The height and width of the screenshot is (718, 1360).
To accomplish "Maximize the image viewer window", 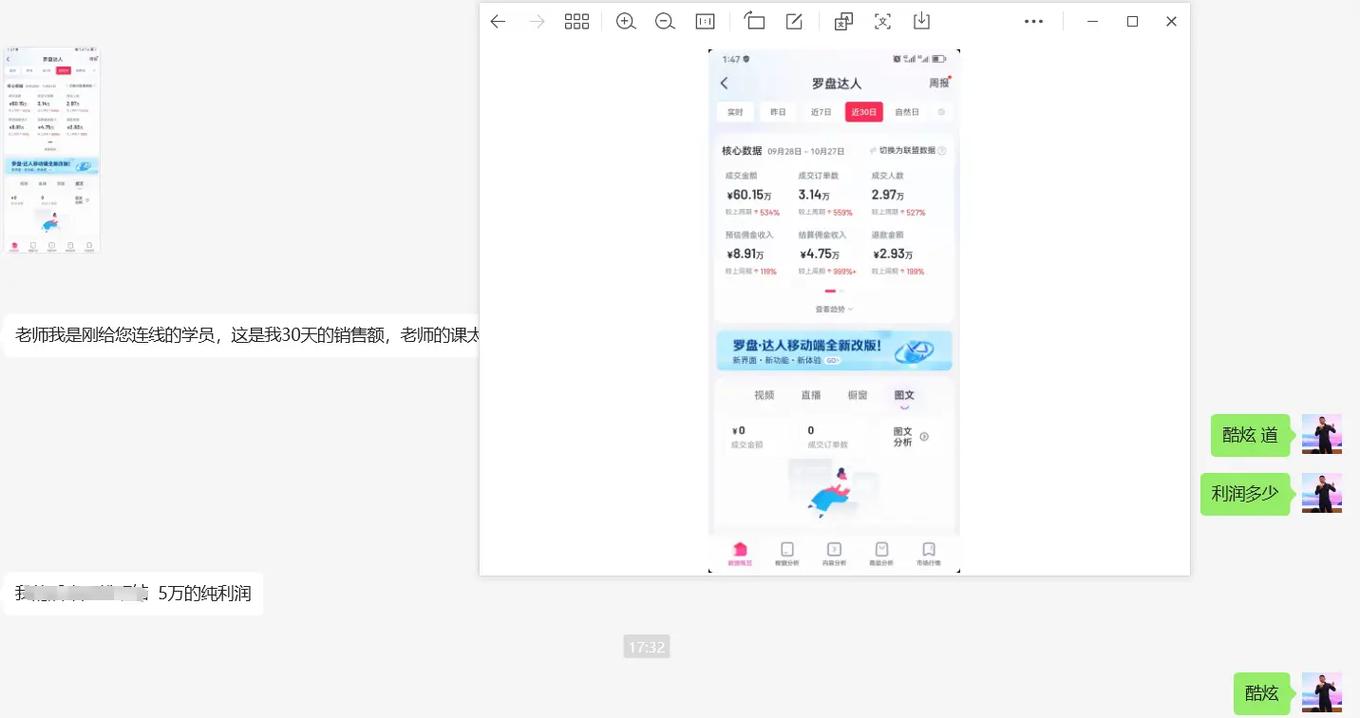I will tap(1132, 21).
